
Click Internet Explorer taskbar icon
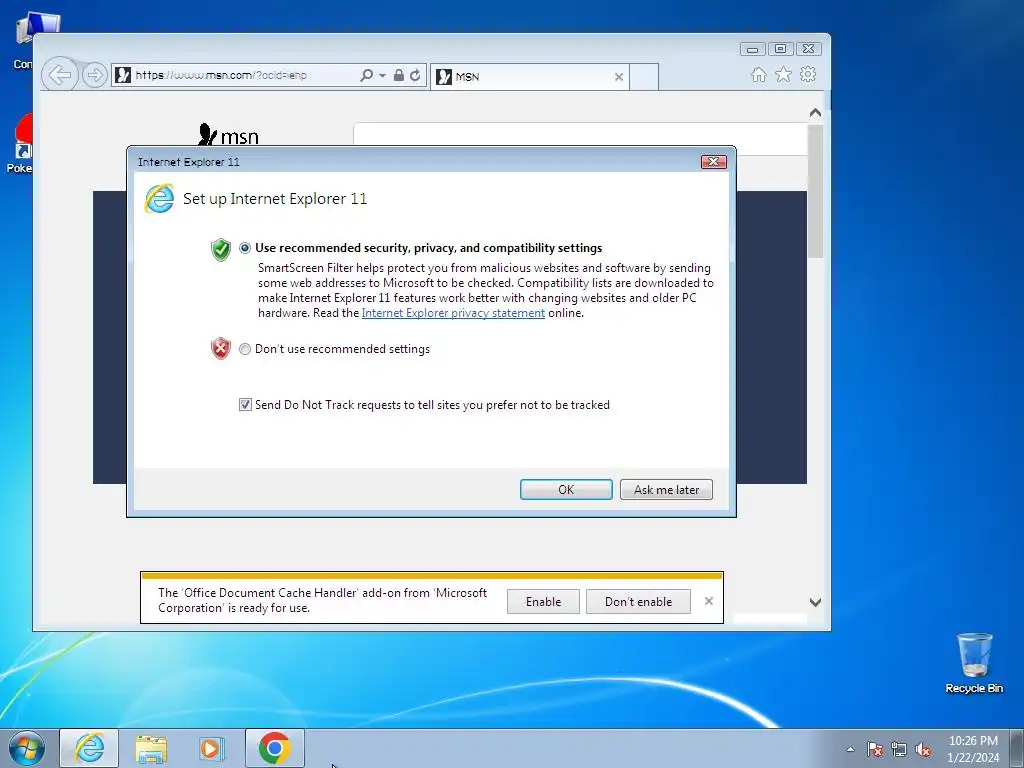tap(89, 748)
